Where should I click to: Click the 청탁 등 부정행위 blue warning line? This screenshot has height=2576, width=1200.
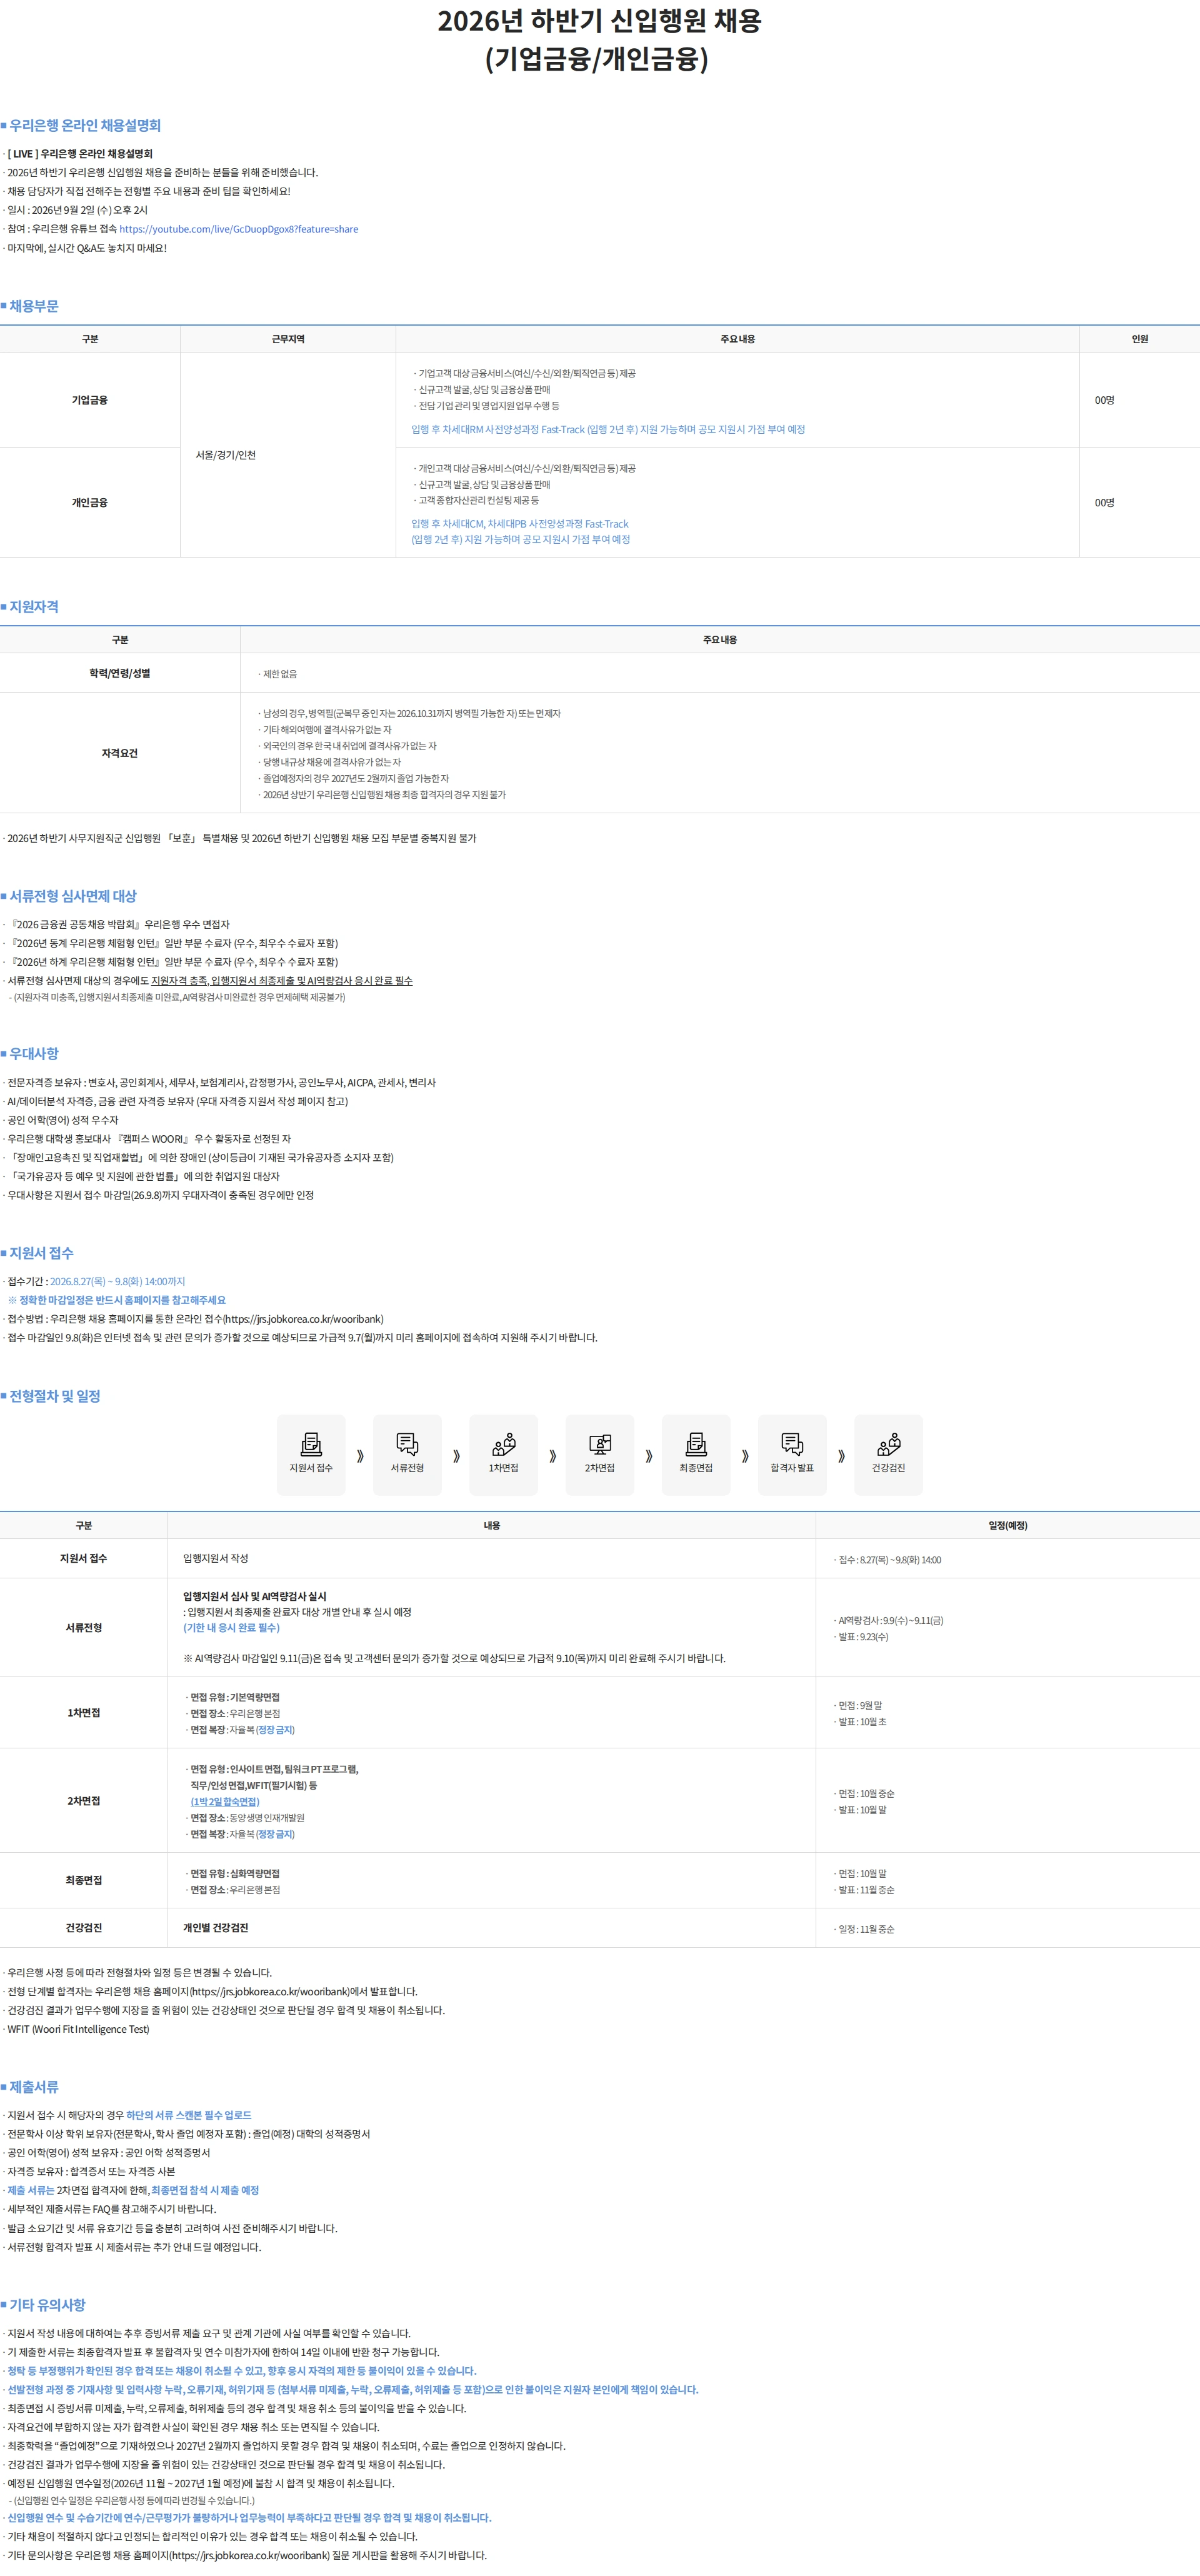coord(241,2371)
